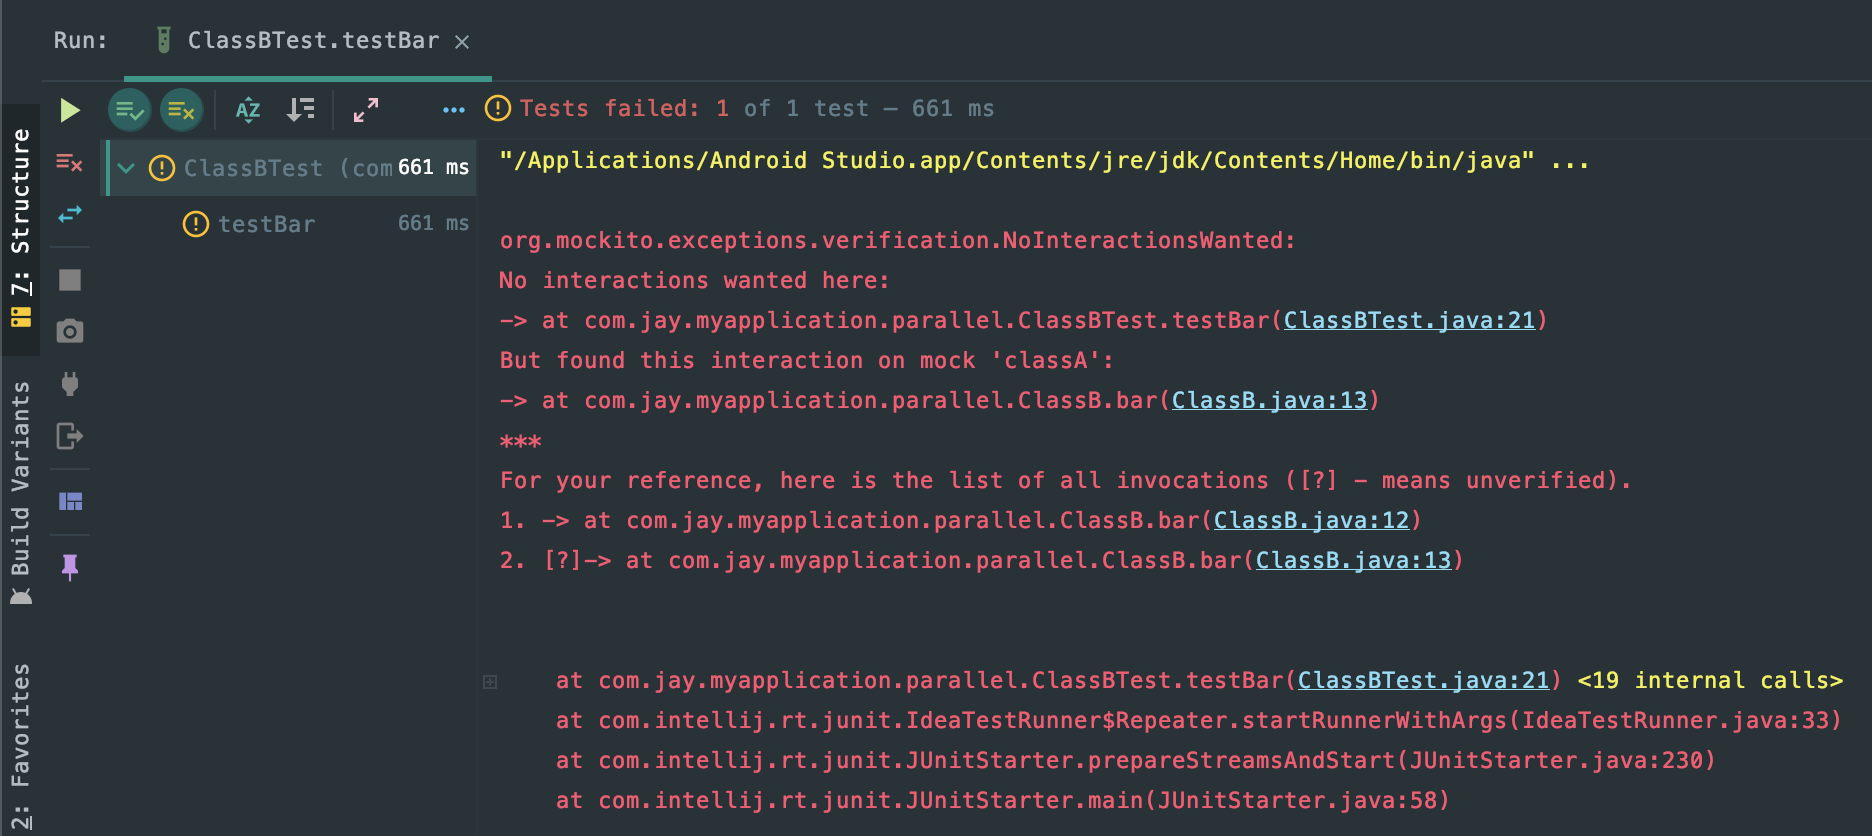Click the restore layout icon
1872x836 pixels.
coord(70,501)
